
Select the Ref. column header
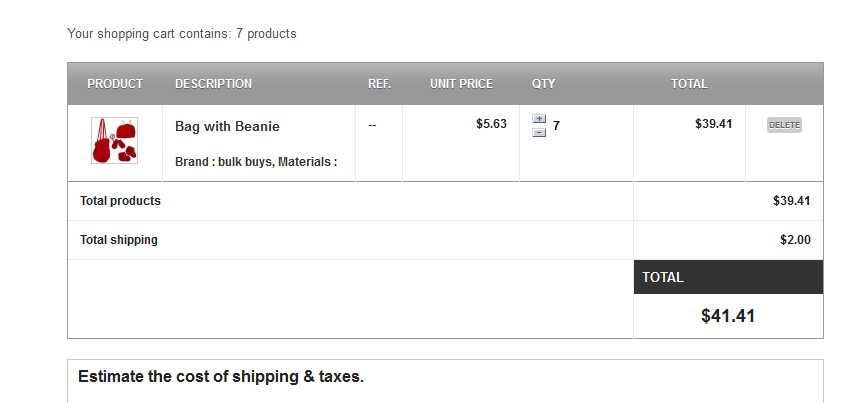pos(379,84)
